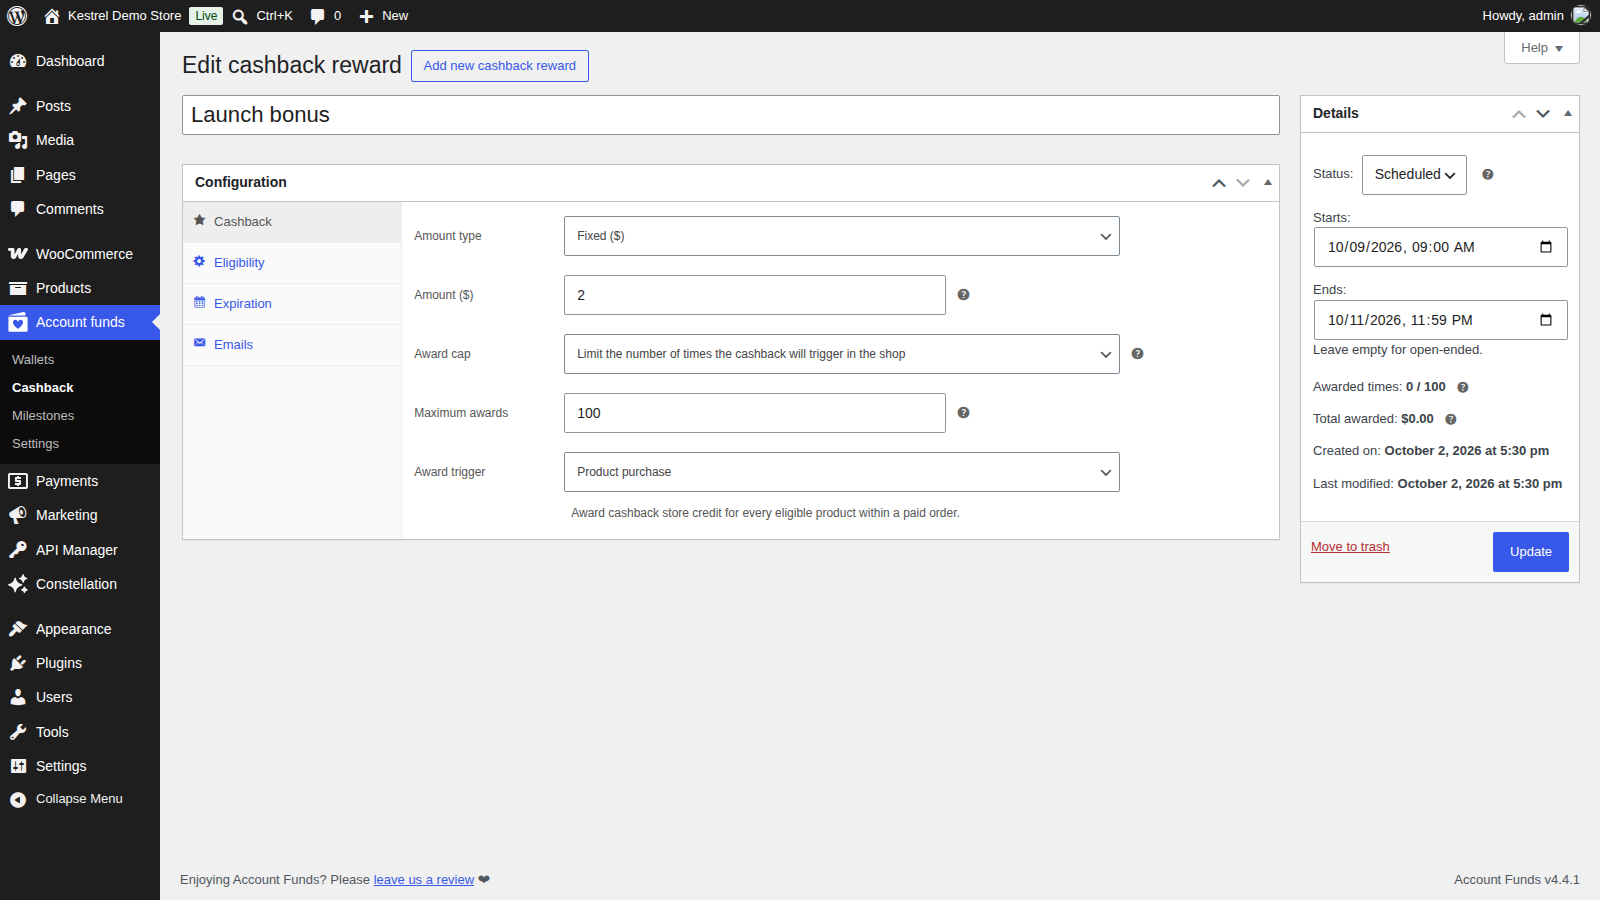Click help icon next to Award cap
The width and height of the screenshot is (1600, 900).
tap(1137, 354)
